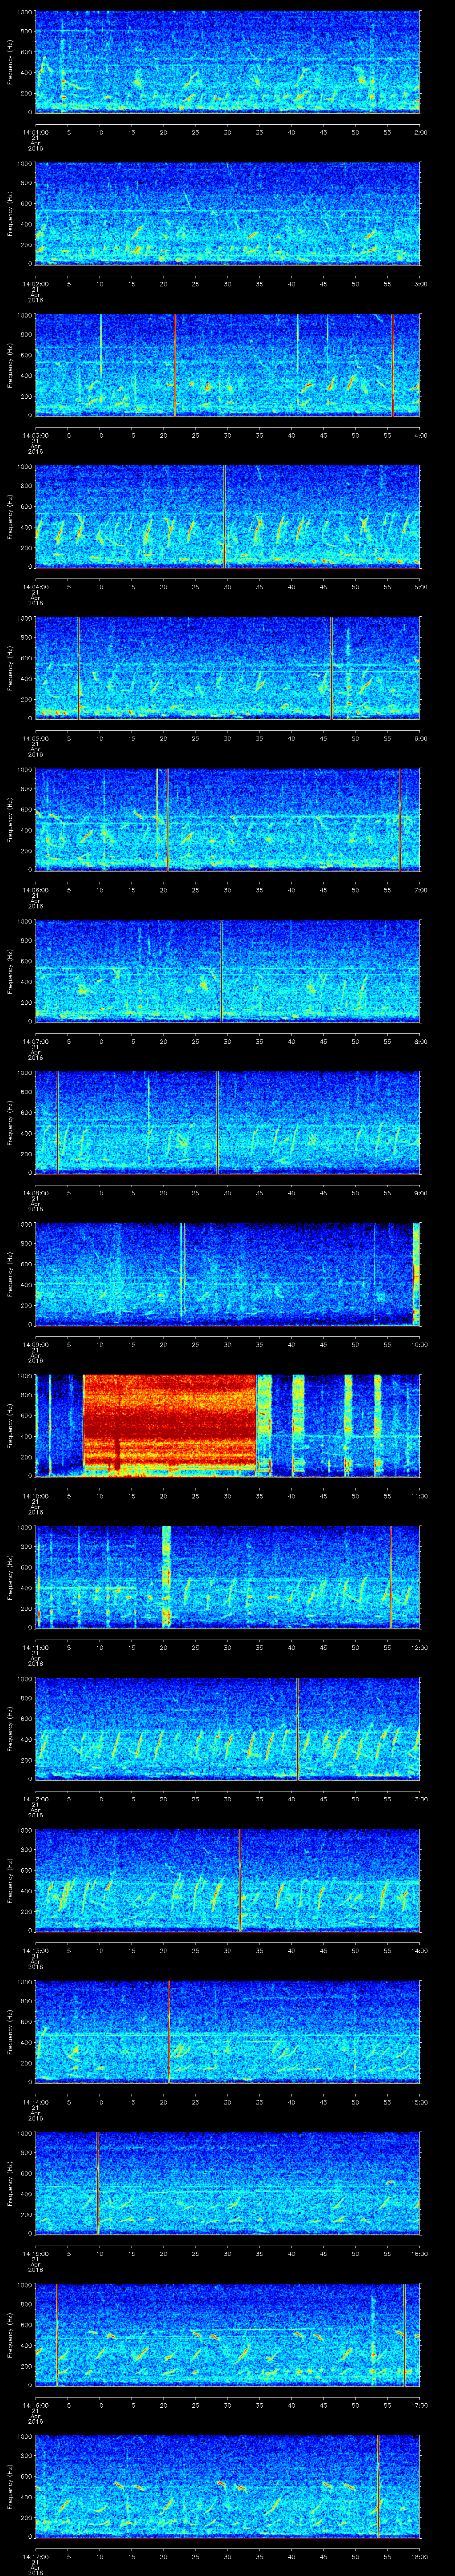
Task: Open the spectrogram panel starting at 14:09:00
Action: pyautogui.click(x=228, y=1275)
